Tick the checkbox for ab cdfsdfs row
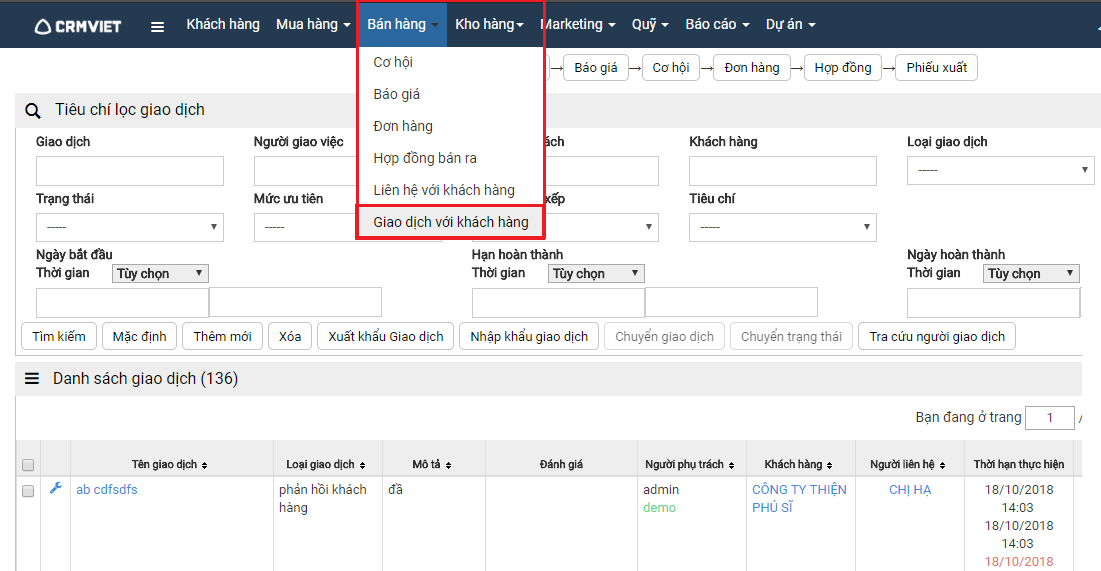This screenshot has width=1101, height=571. tap(28, 491)
